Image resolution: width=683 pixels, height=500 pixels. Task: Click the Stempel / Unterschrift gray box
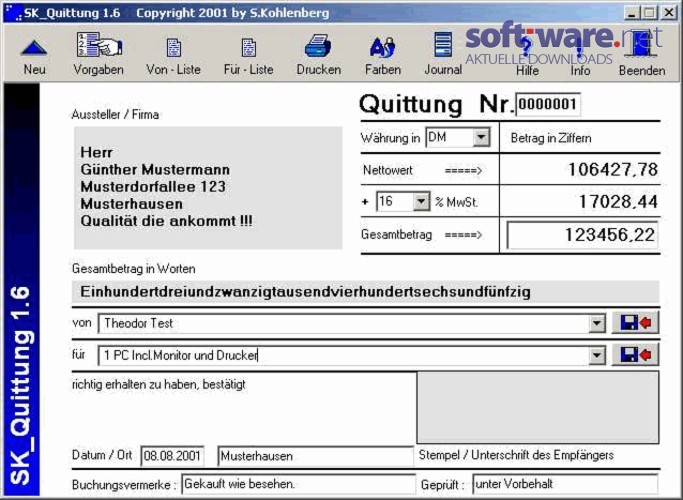tap(538, 408)
